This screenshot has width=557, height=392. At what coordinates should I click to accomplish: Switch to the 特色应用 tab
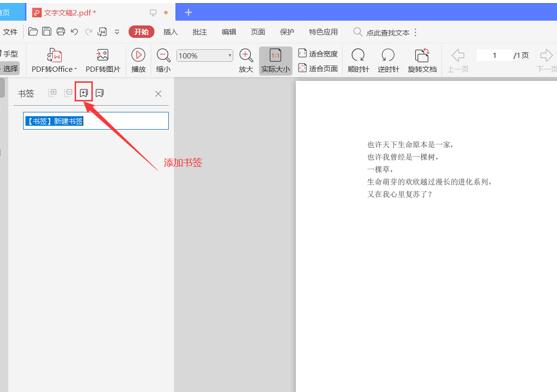[323, 32]
